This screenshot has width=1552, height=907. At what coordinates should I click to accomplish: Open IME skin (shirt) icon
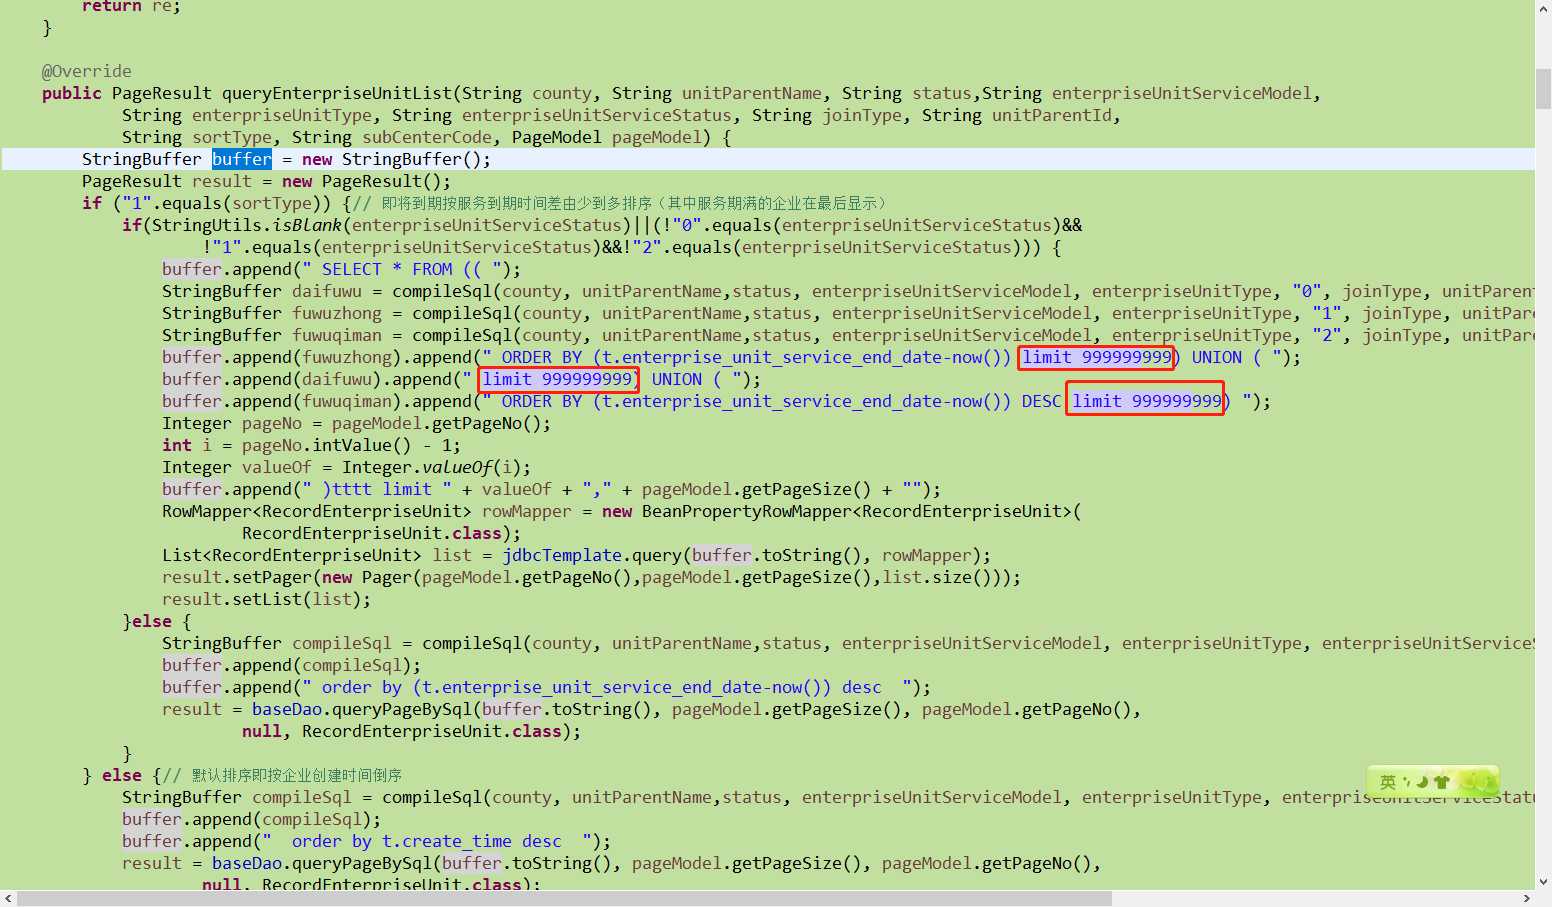pyautogui.click(x=1441, y=782)
